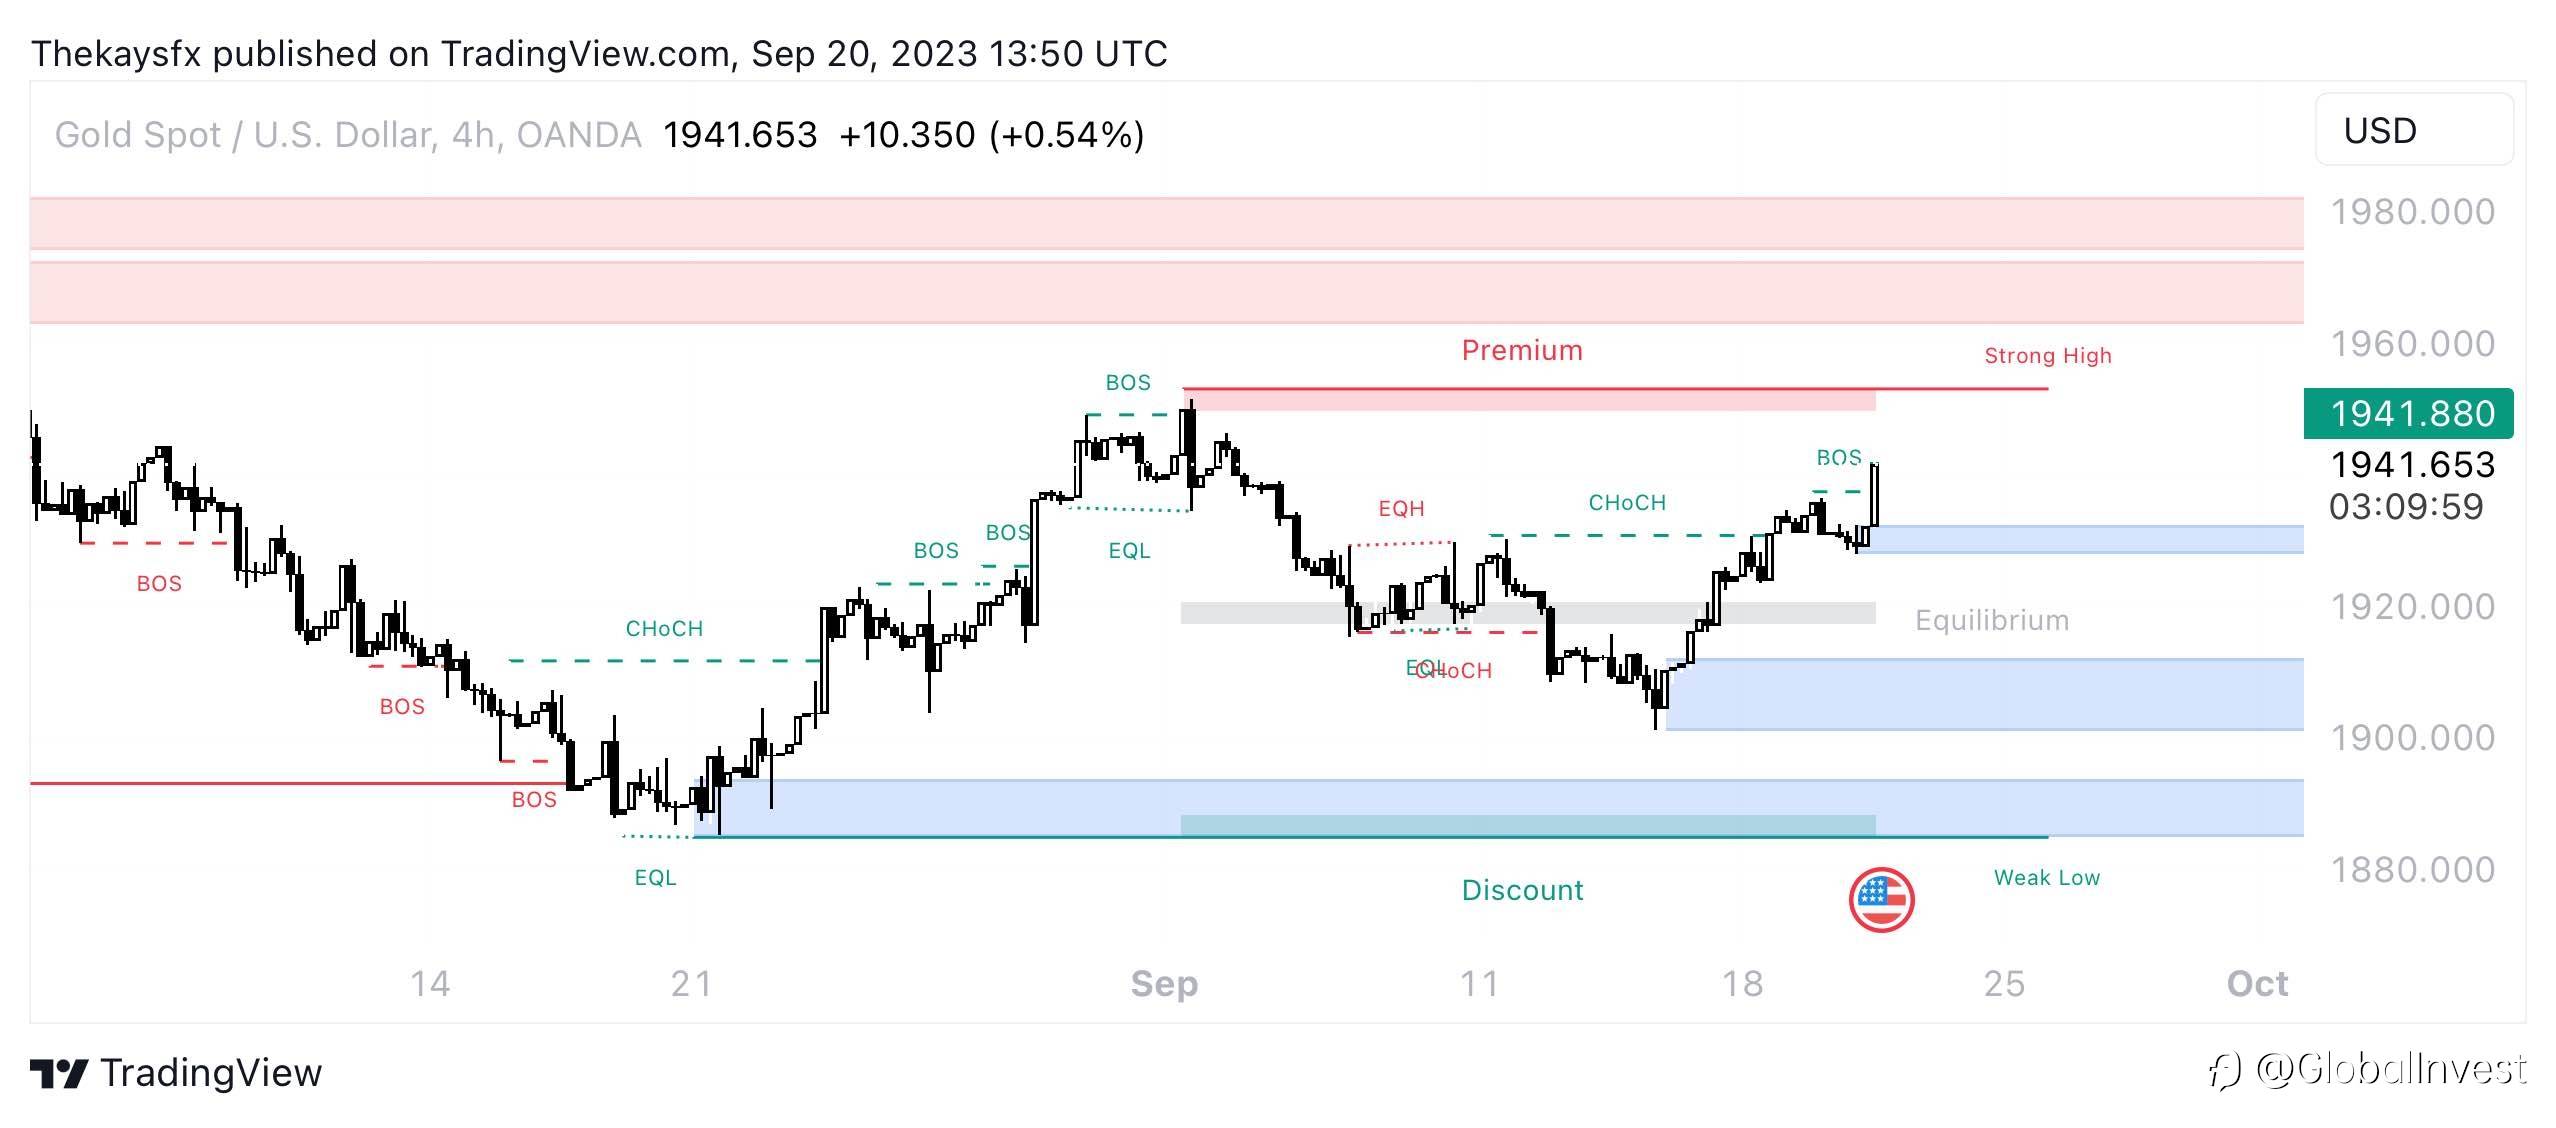
Task: Click the Sep label on the time axis
Action: point(1164,984)
